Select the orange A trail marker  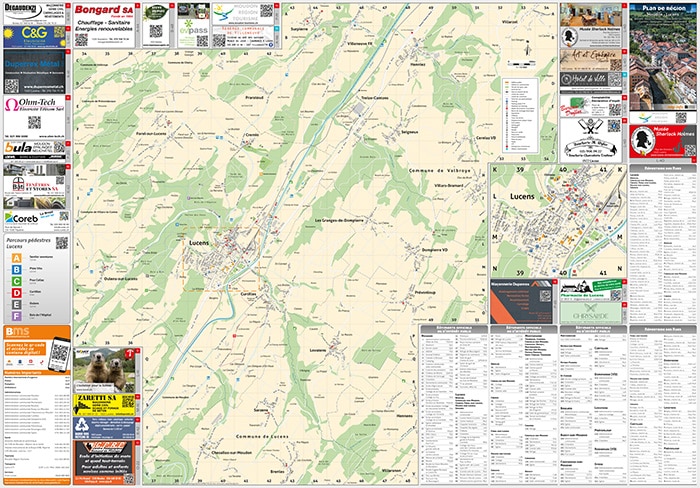pos(17,258)
